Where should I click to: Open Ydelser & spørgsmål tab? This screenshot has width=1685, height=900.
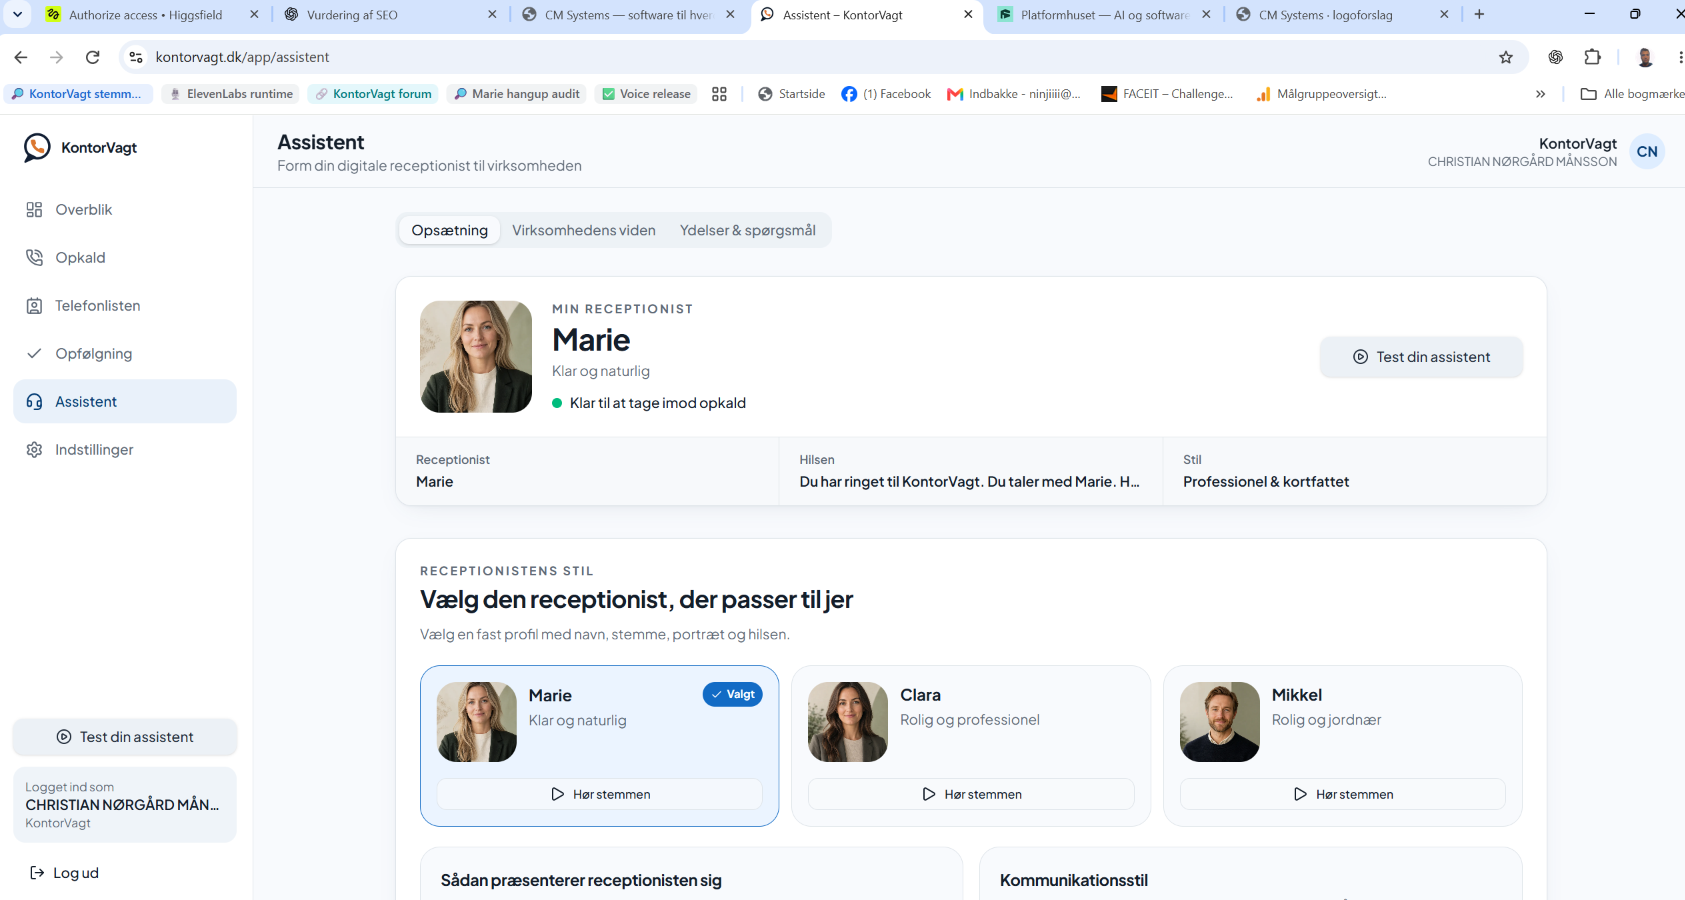click(748, 230)
